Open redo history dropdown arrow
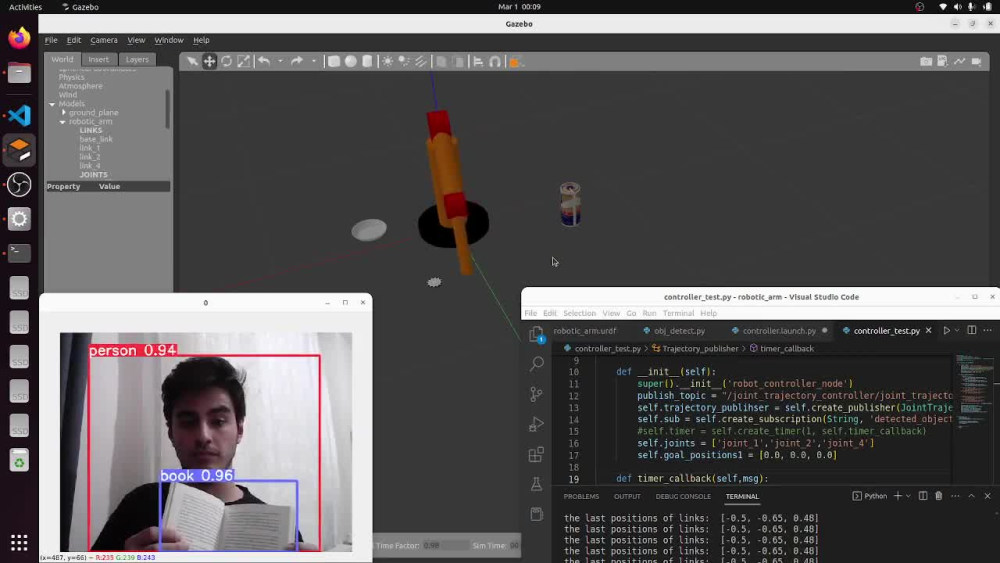The height and width of the screenshot is (563, 1000). (313, 61)
